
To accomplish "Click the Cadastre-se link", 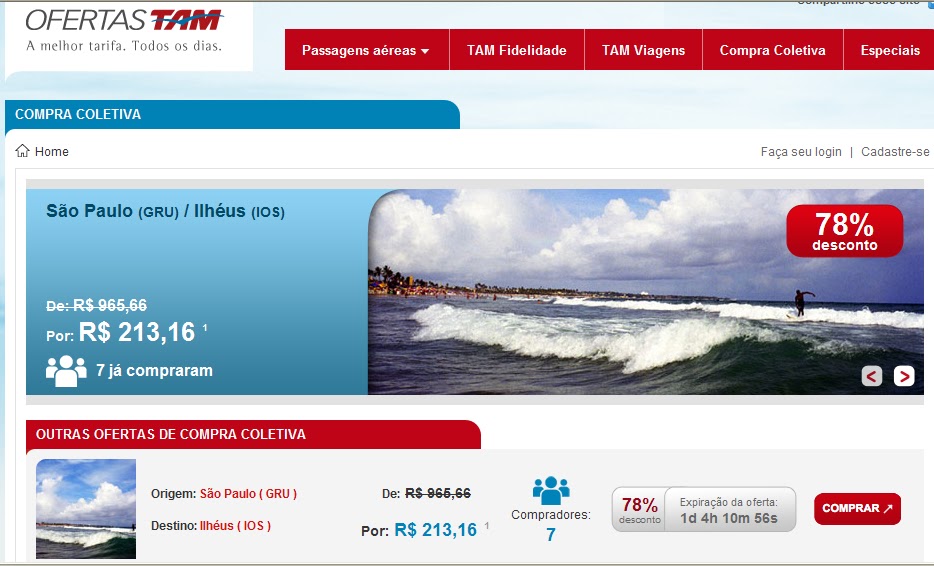I will click(895, 152).
